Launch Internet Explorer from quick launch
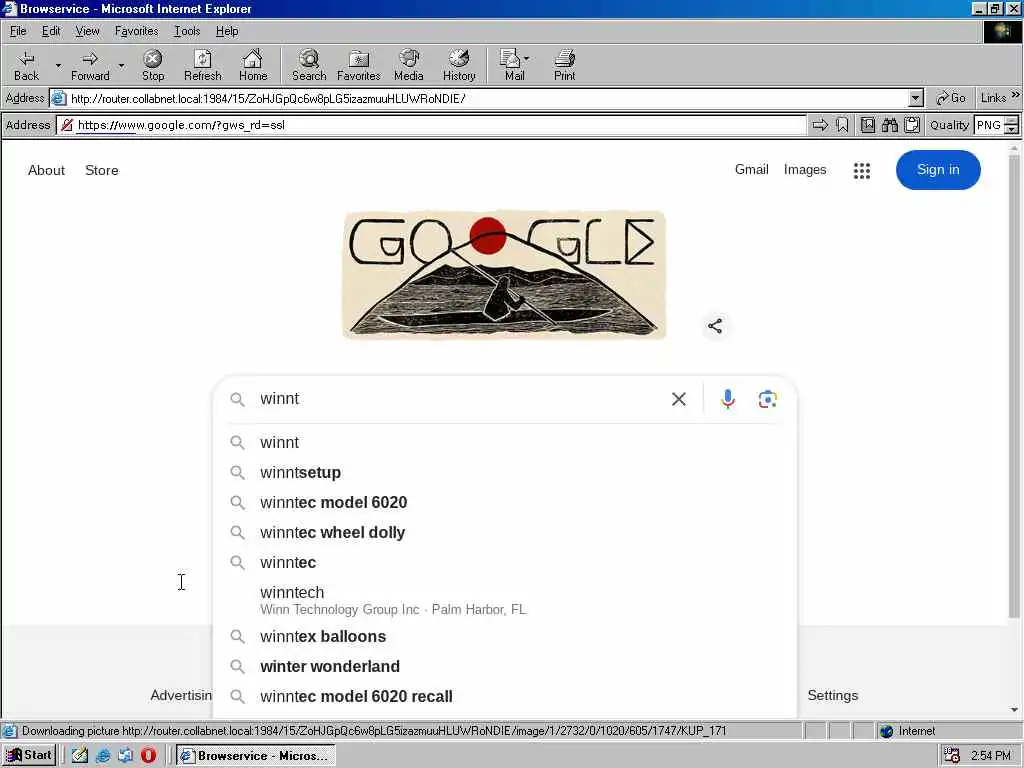Image resolution: width=1024 pixels, height=768 pixels. [x=103, y=756]
